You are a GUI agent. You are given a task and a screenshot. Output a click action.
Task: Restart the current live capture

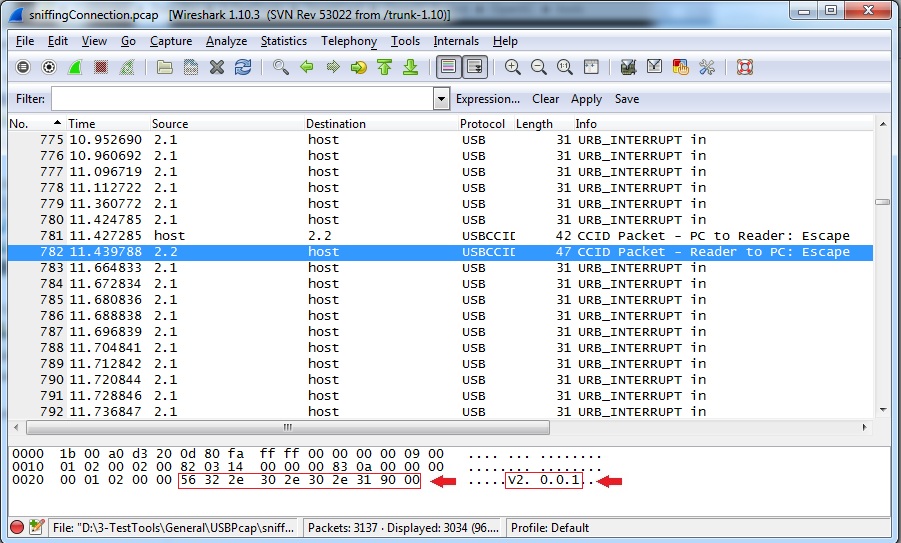tap(127, 67)
